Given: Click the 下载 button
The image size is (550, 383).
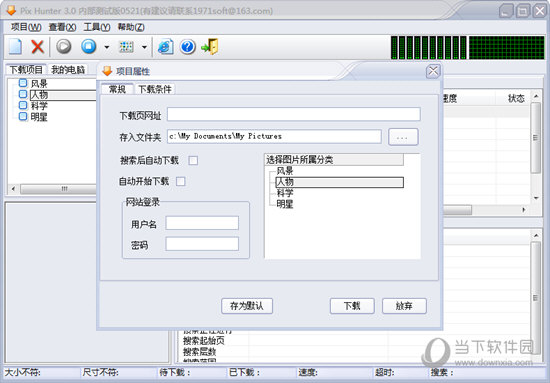Looking at the screenshot, I should click(x=352, y=306).
